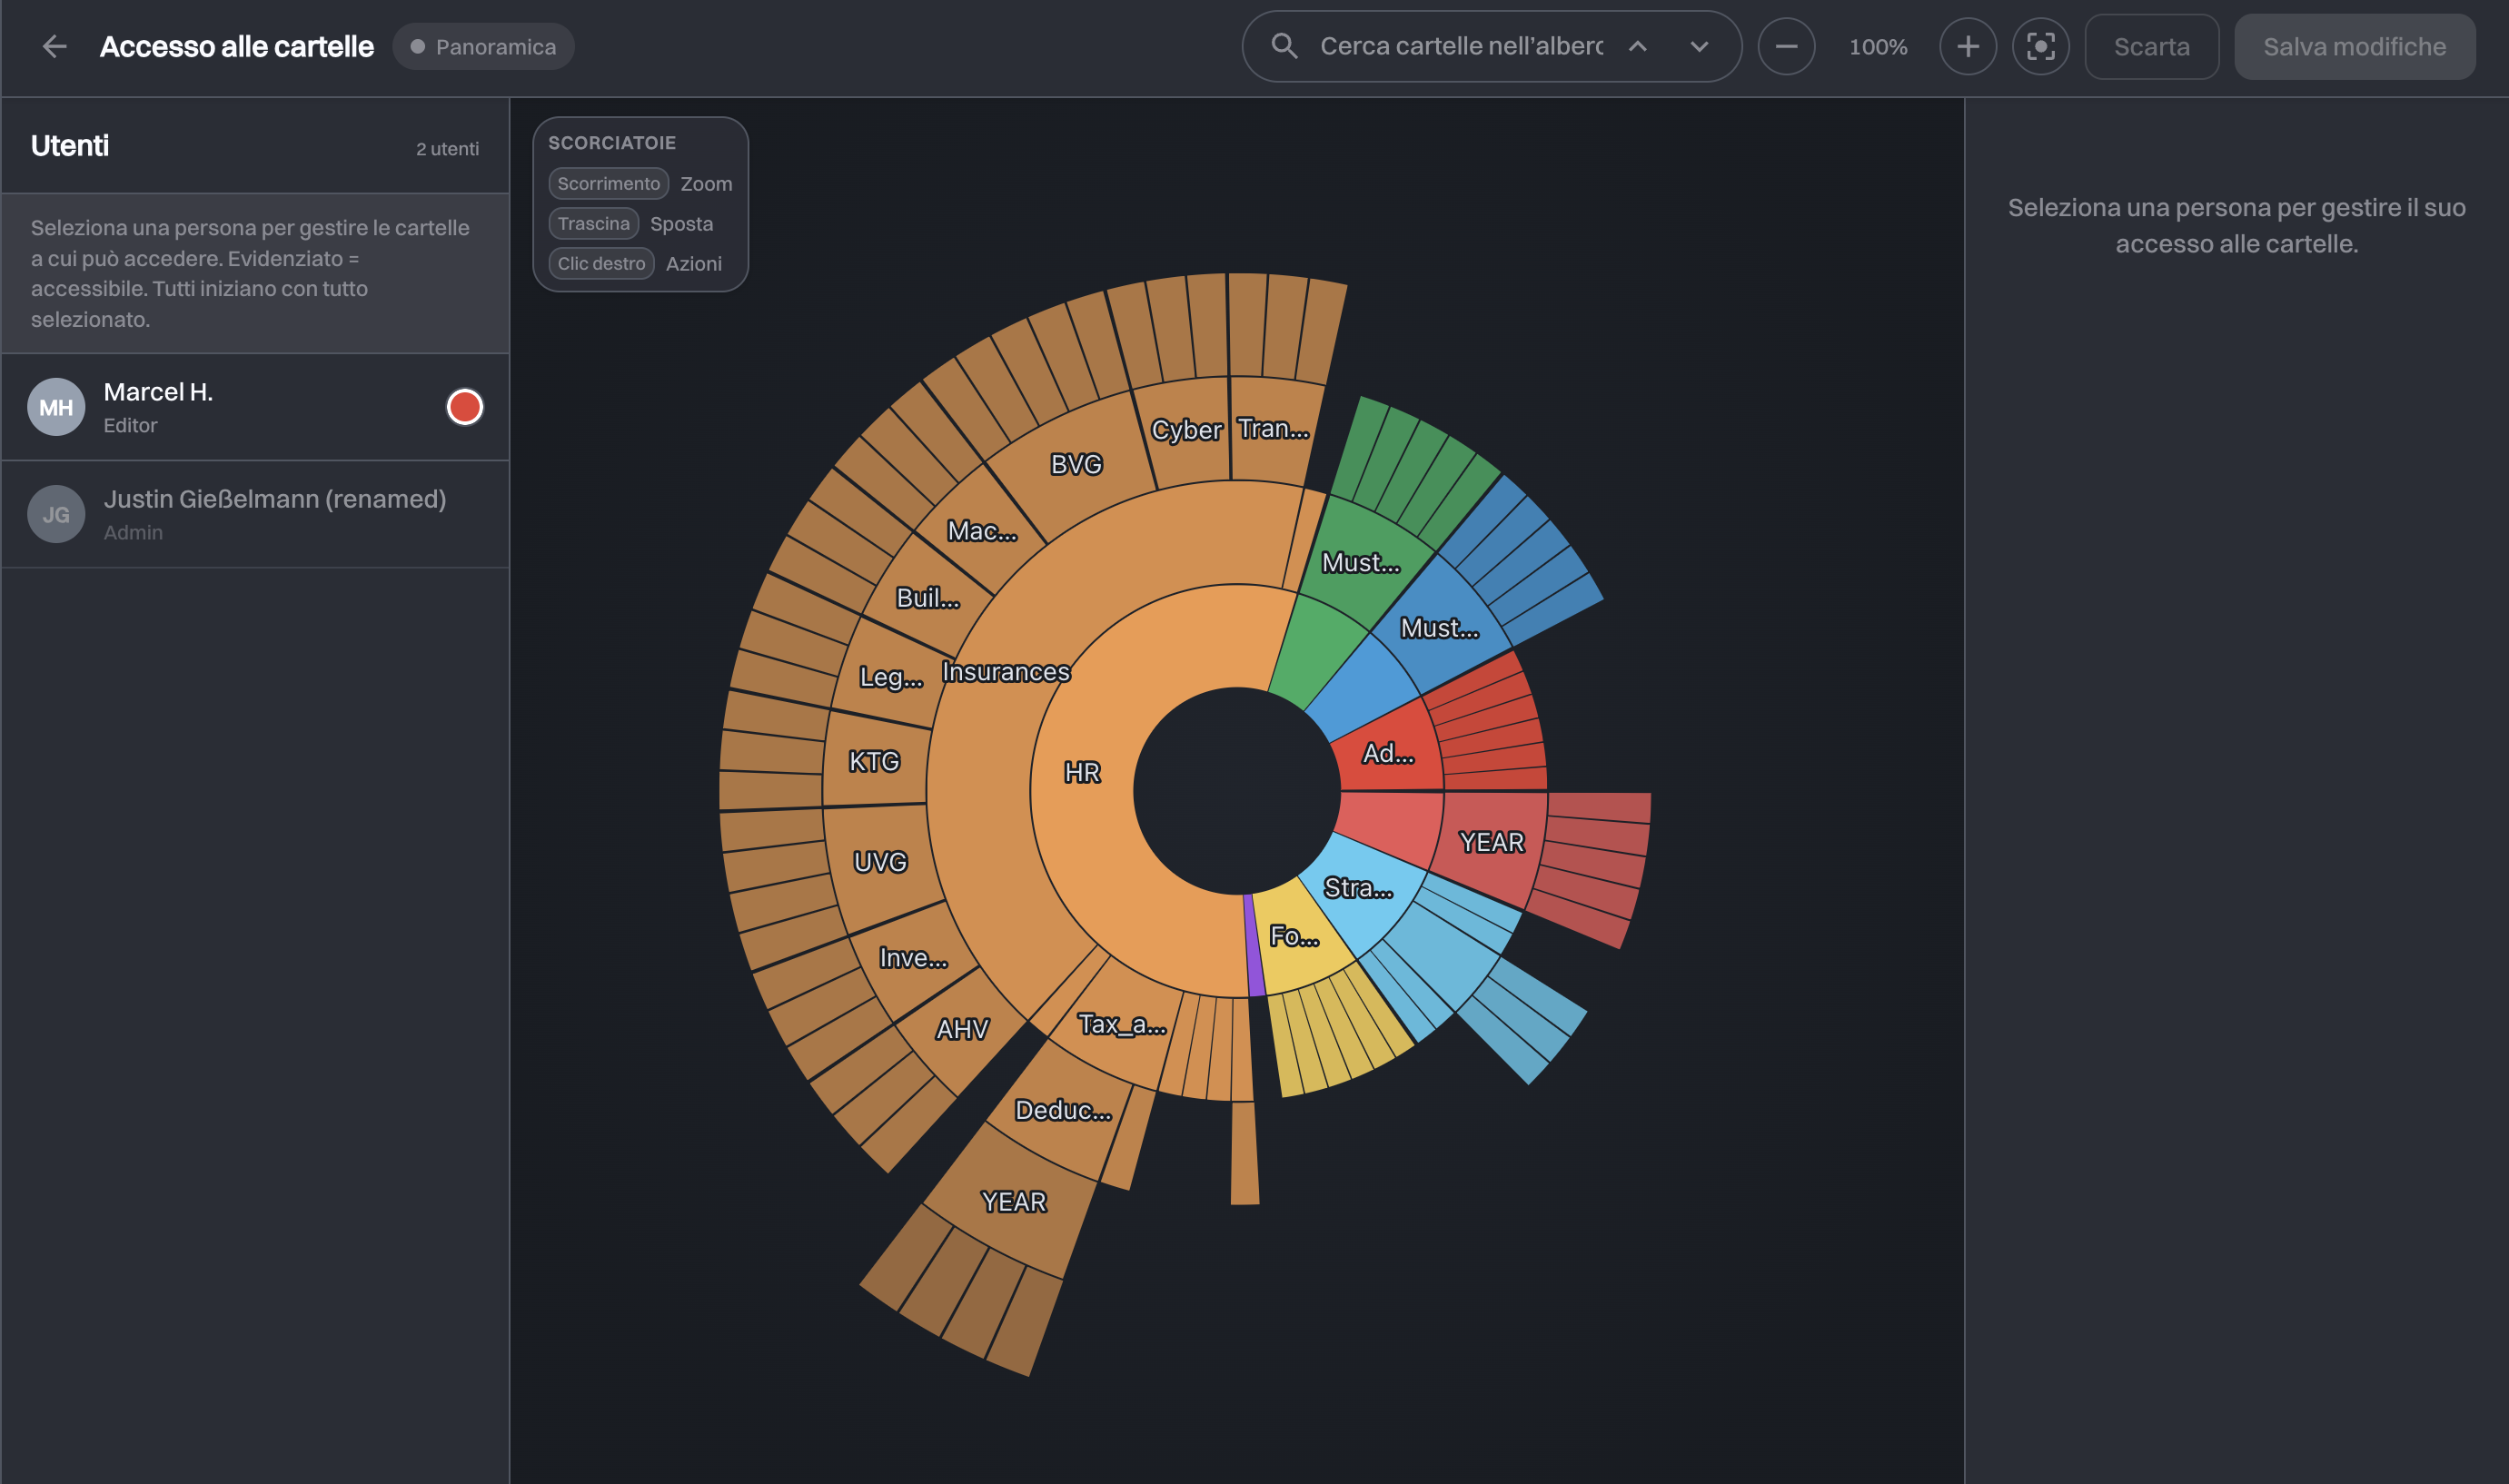
Task: Zoom in with the plus button
Action: point(1967,46)
